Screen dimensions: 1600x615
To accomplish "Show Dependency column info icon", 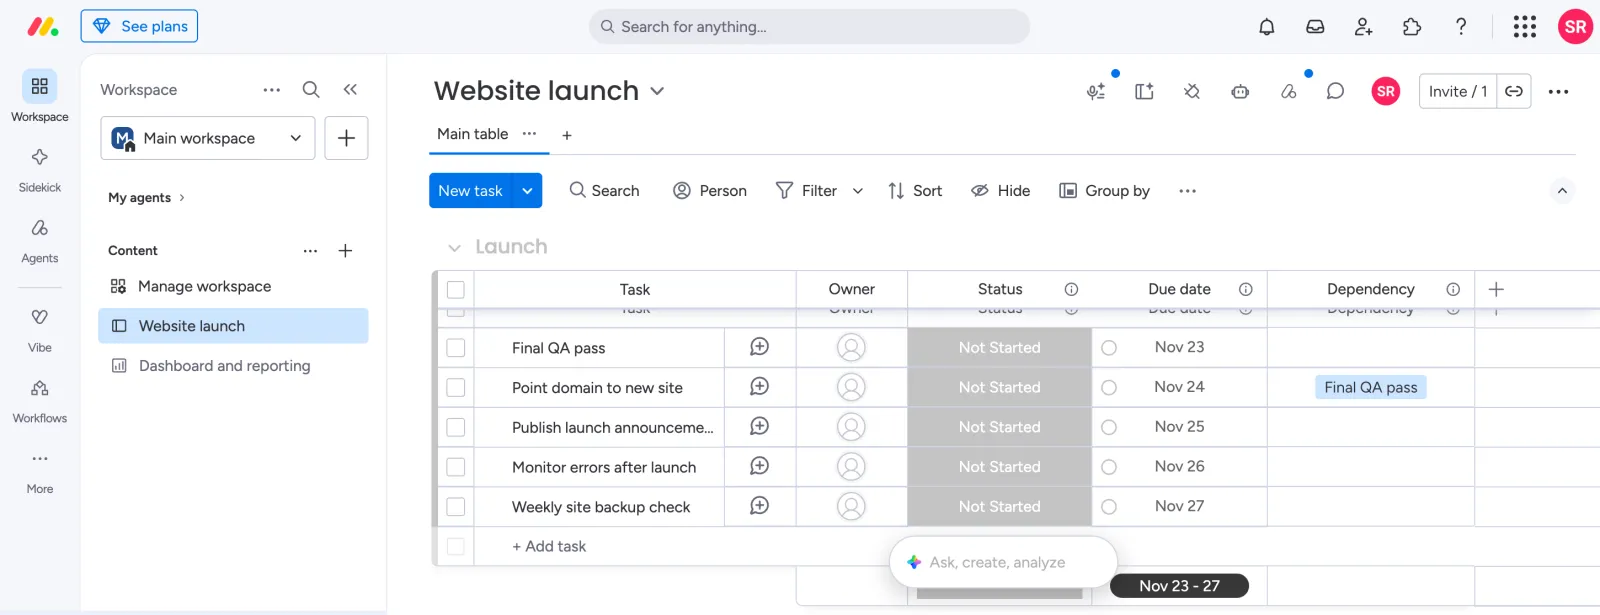I will coord(1453,289).
